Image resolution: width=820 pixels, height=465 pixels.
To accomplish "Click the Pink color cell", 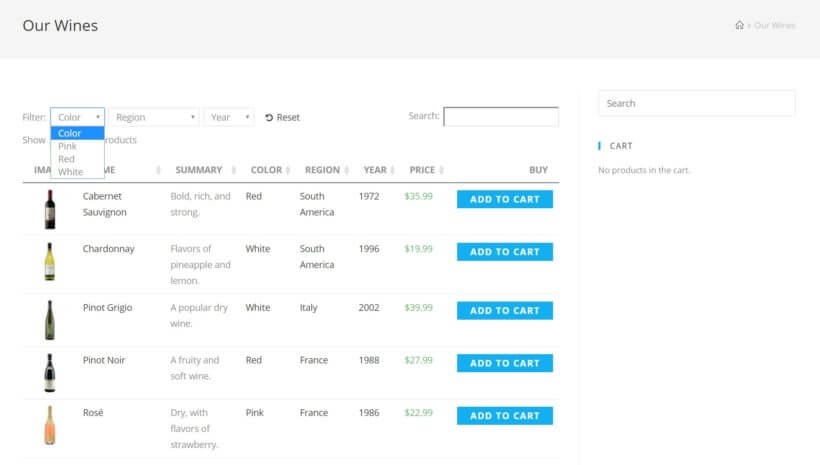I will tap(255, 413).
